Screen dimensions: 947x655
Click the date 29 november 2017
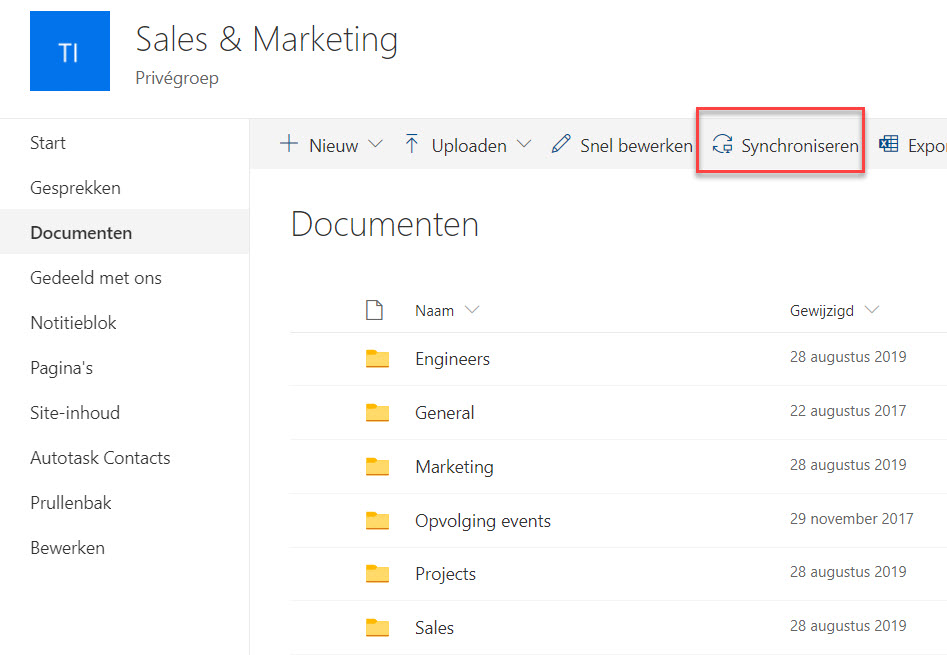(852, 519)
